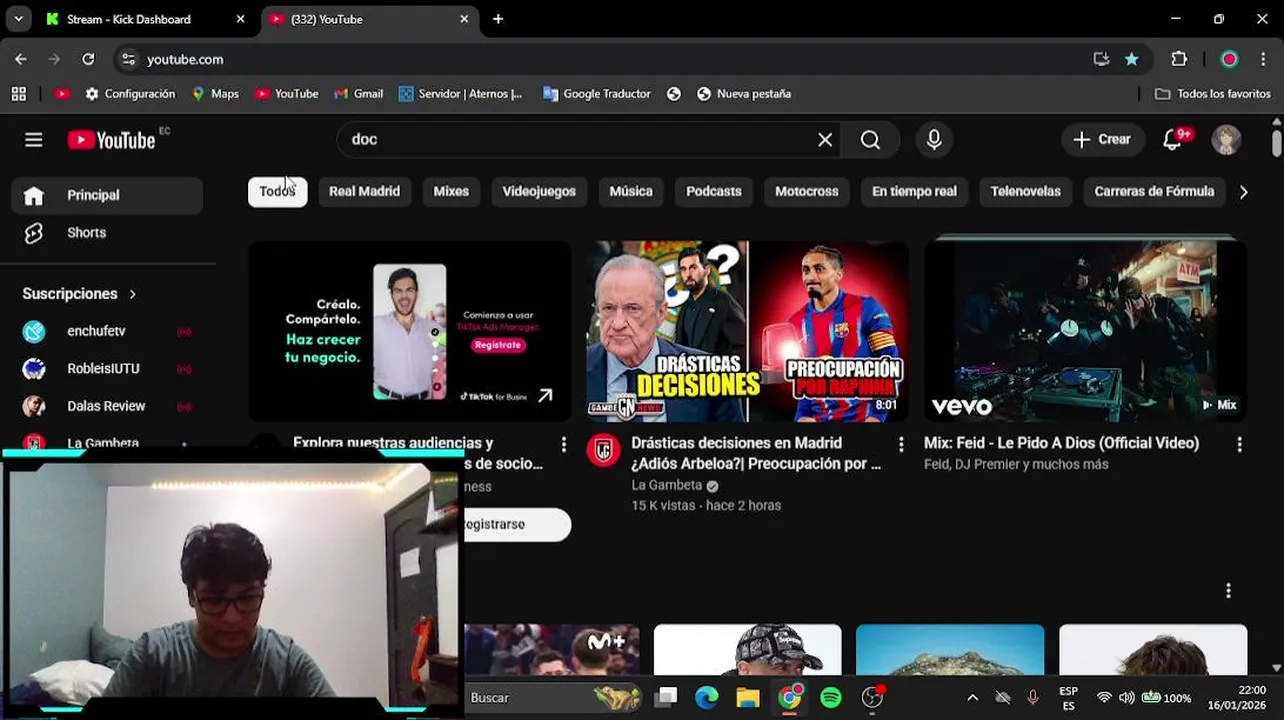1284x720 pixels.
Task: Open Spotify from the taskbar
Action: pos(831,697)
